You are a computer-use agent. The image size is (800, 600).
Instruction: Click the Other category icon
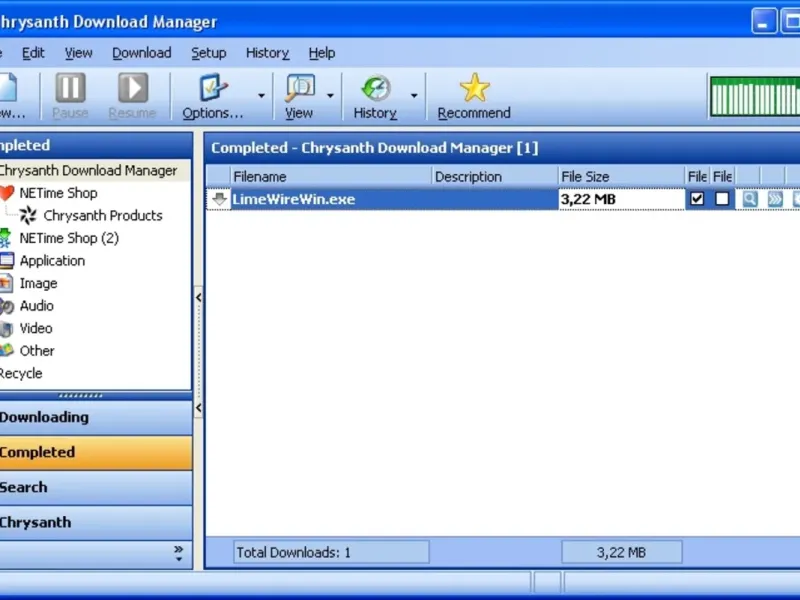tap(6, 351)
